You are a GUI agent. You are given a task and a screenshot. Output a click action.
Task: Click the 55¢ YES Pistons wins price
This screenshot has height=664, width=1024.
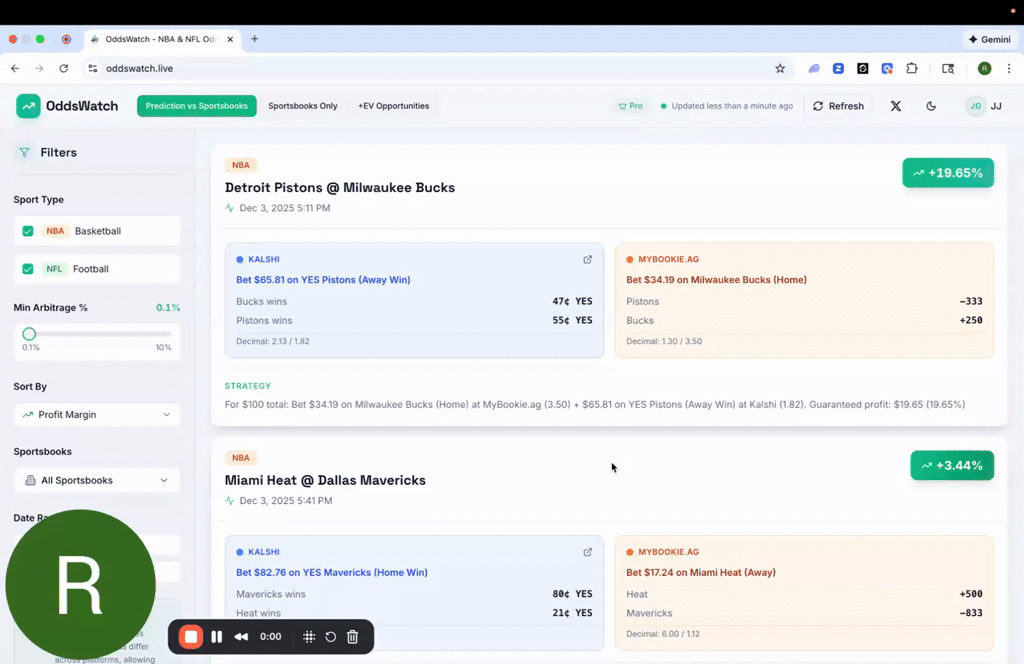tap(572, 320)
